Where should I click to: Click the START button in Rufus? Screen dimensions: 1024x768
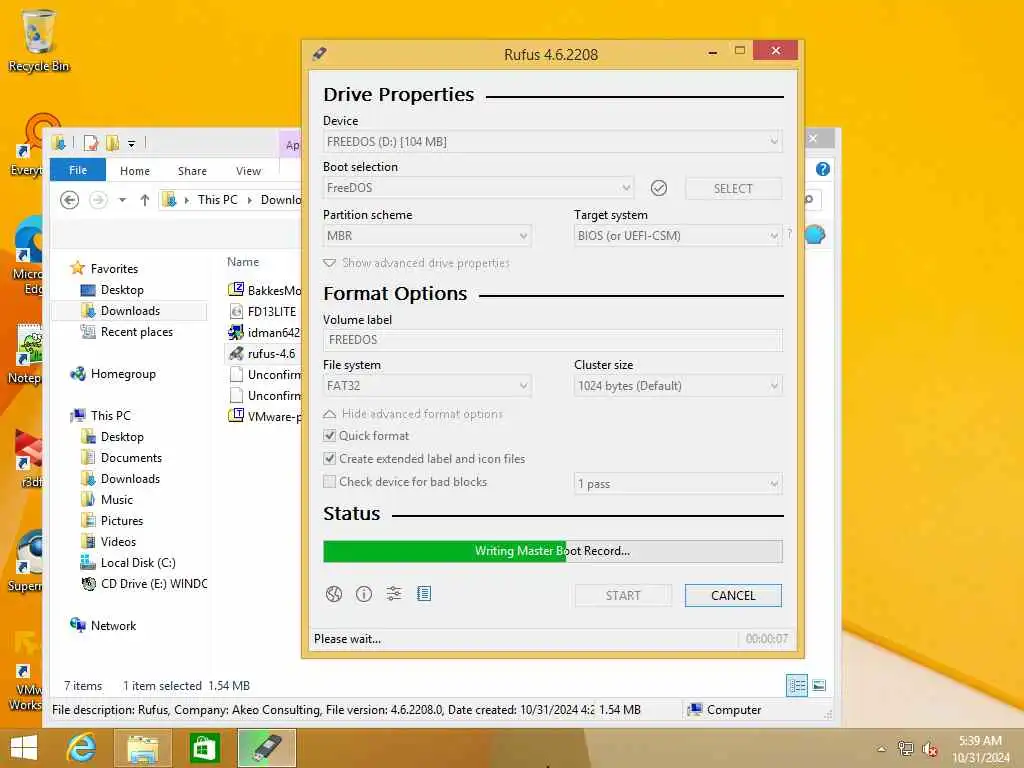(623, 596)
